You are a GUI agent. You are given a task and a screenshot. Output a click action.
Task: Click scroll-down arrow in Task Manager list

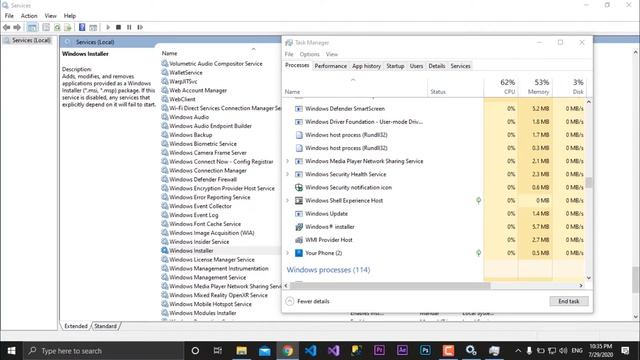[588, 278]
